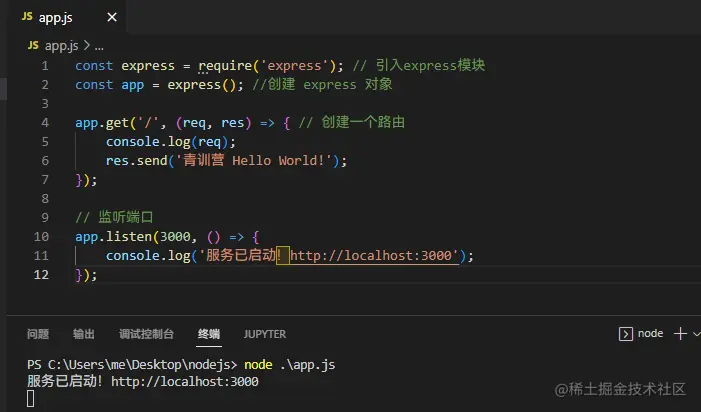Click the JS icon in breadcrumb
Viewport: 701px width, 412px height.
pos(33,45)
